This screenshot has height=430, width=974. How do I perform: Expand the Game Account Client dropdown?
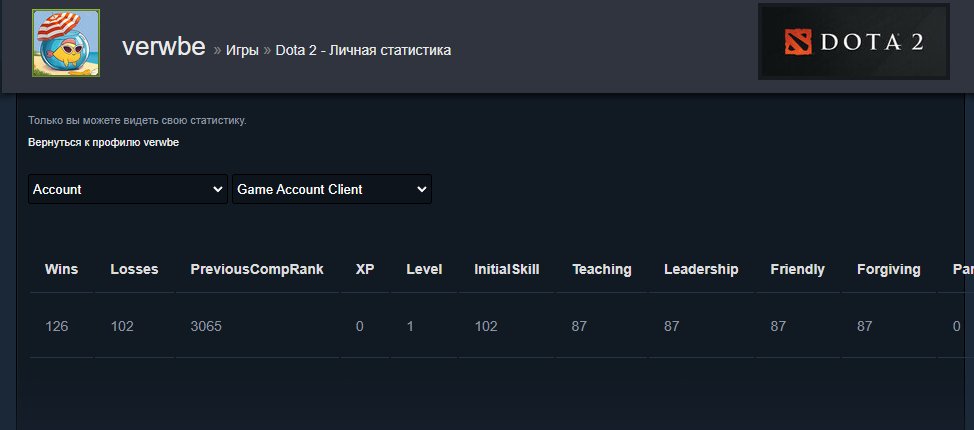point(332,189)
